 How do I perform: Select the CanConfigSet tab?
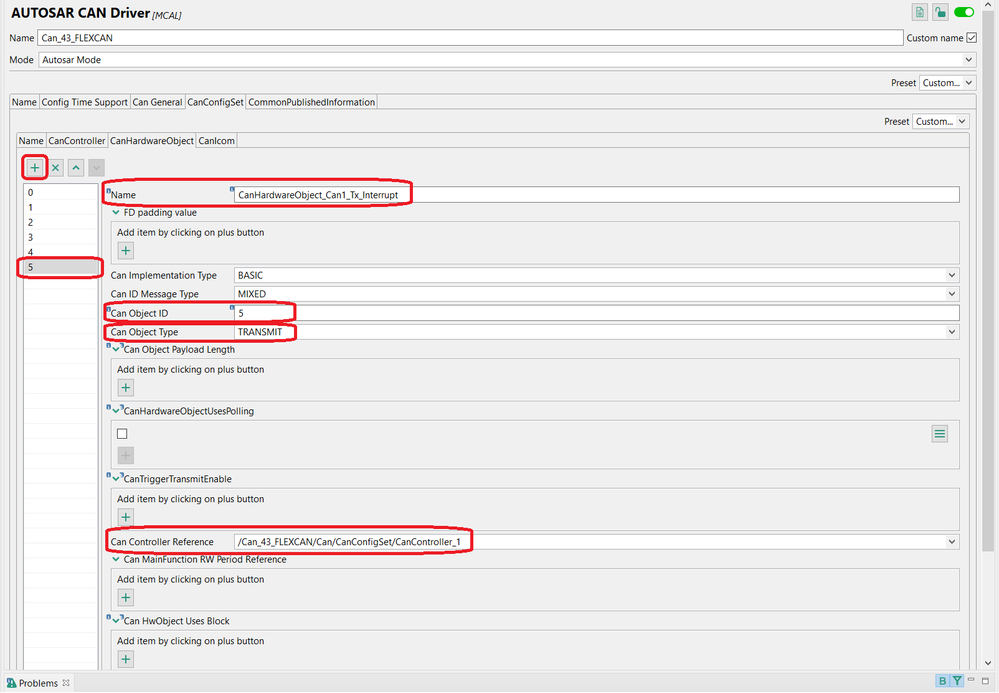click(215, 102)
